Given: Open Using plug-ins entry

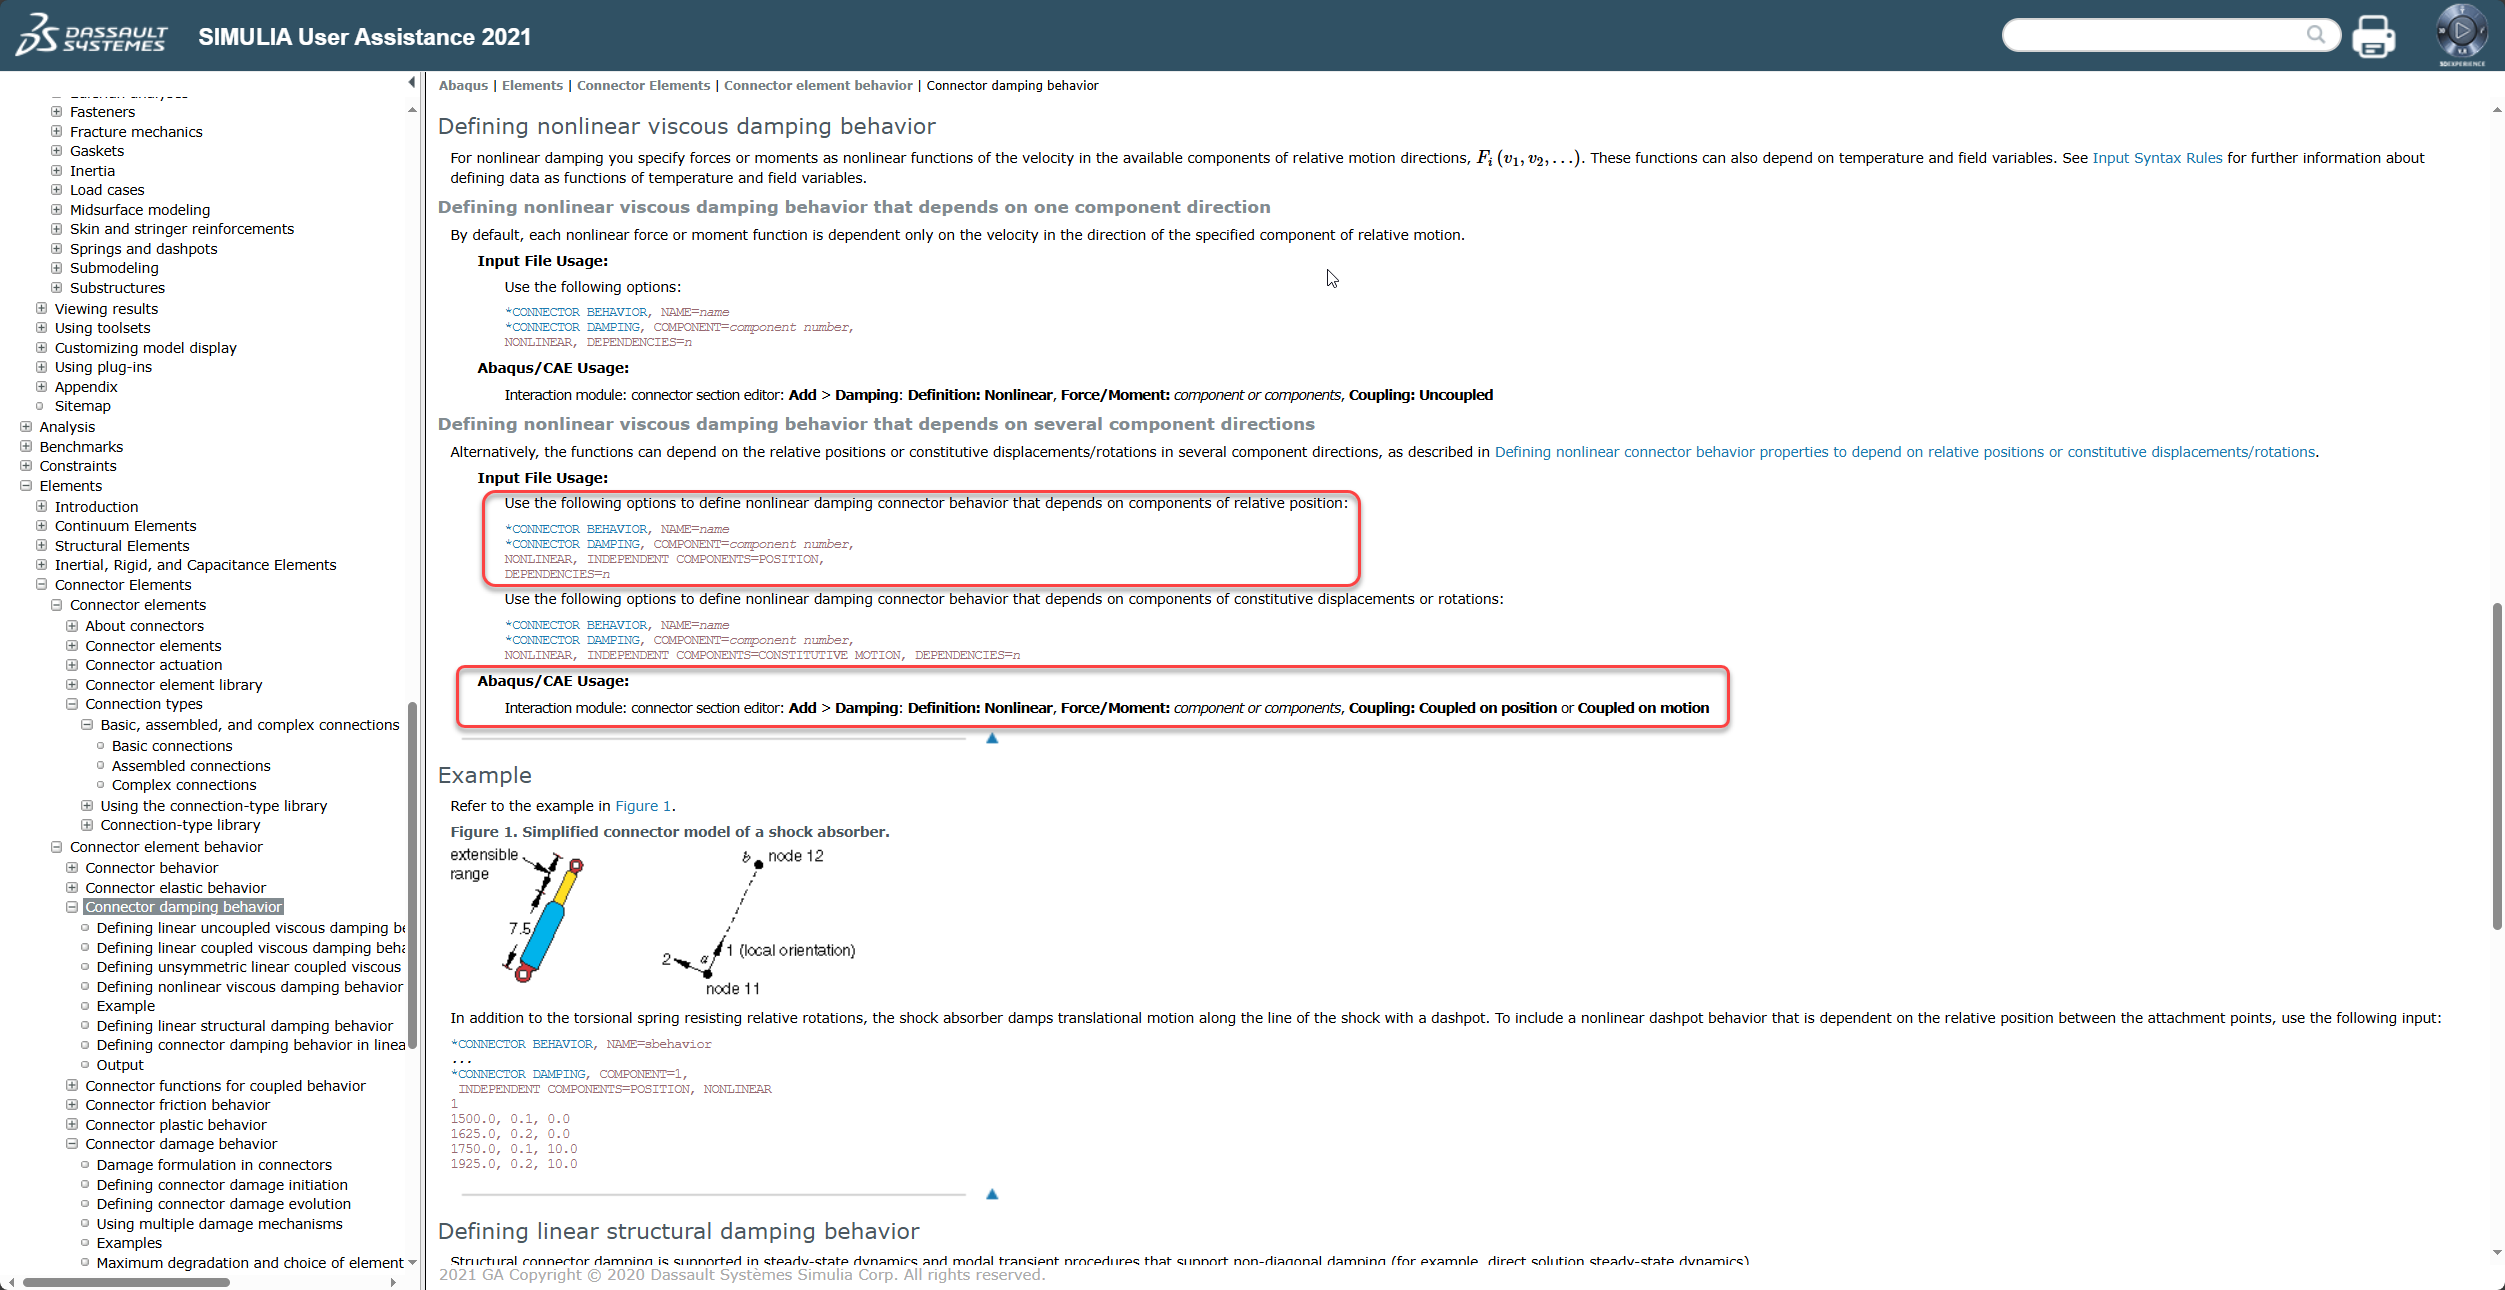Looking at the screenshot, I should coord(103,367).
